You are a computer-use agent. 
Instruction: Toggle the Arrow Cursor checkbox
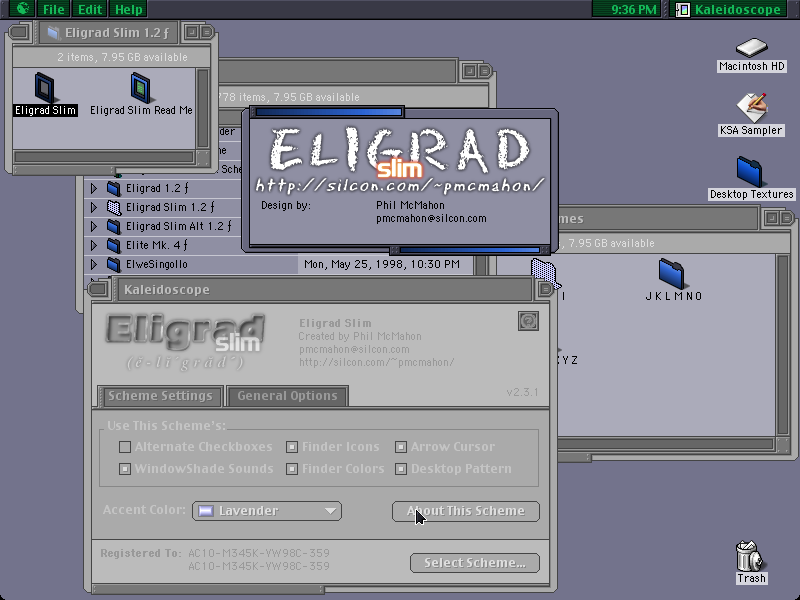point(401,447)
